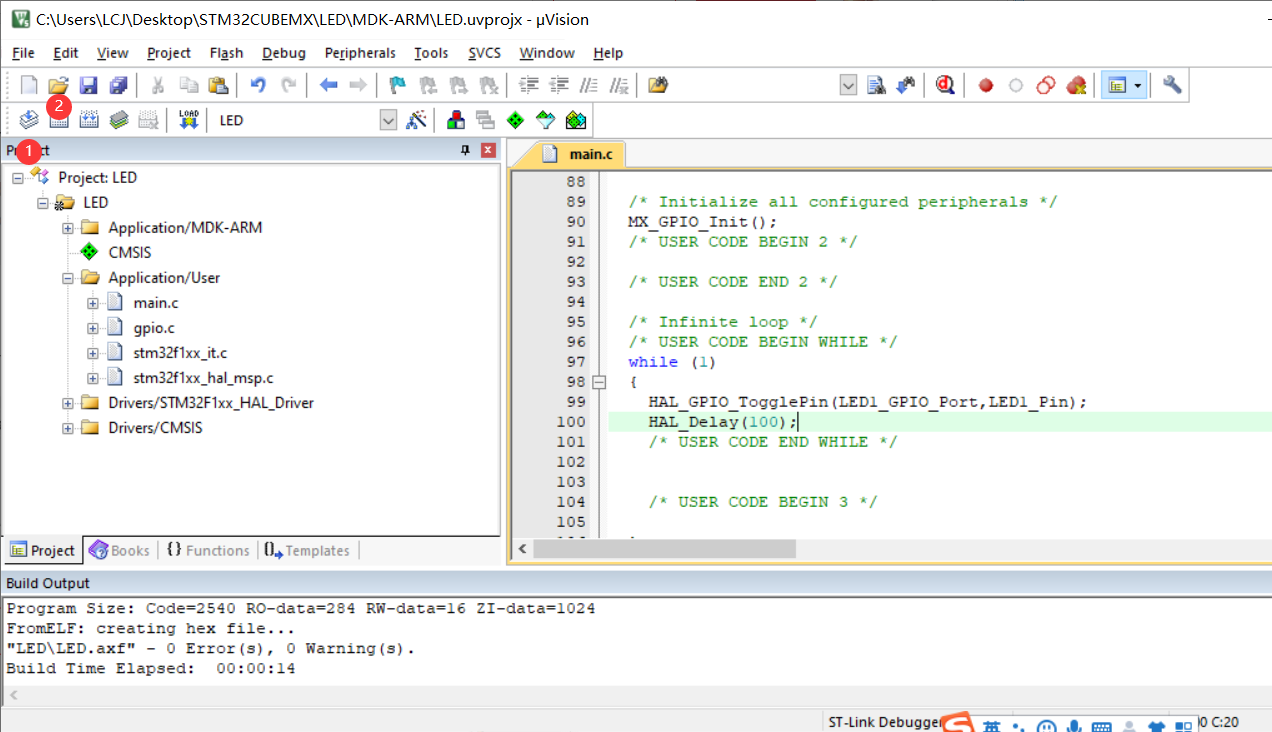Screen dimensions: 1272x732
Task: Indent the selected lines
Action: tap(530, 86)
